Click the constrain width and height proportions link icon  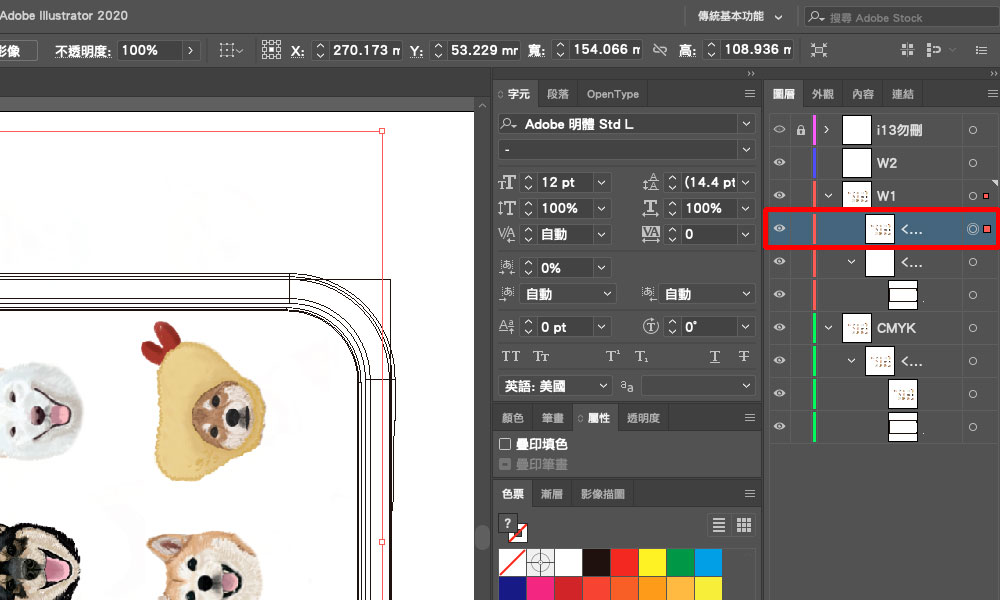coord(659,50)
